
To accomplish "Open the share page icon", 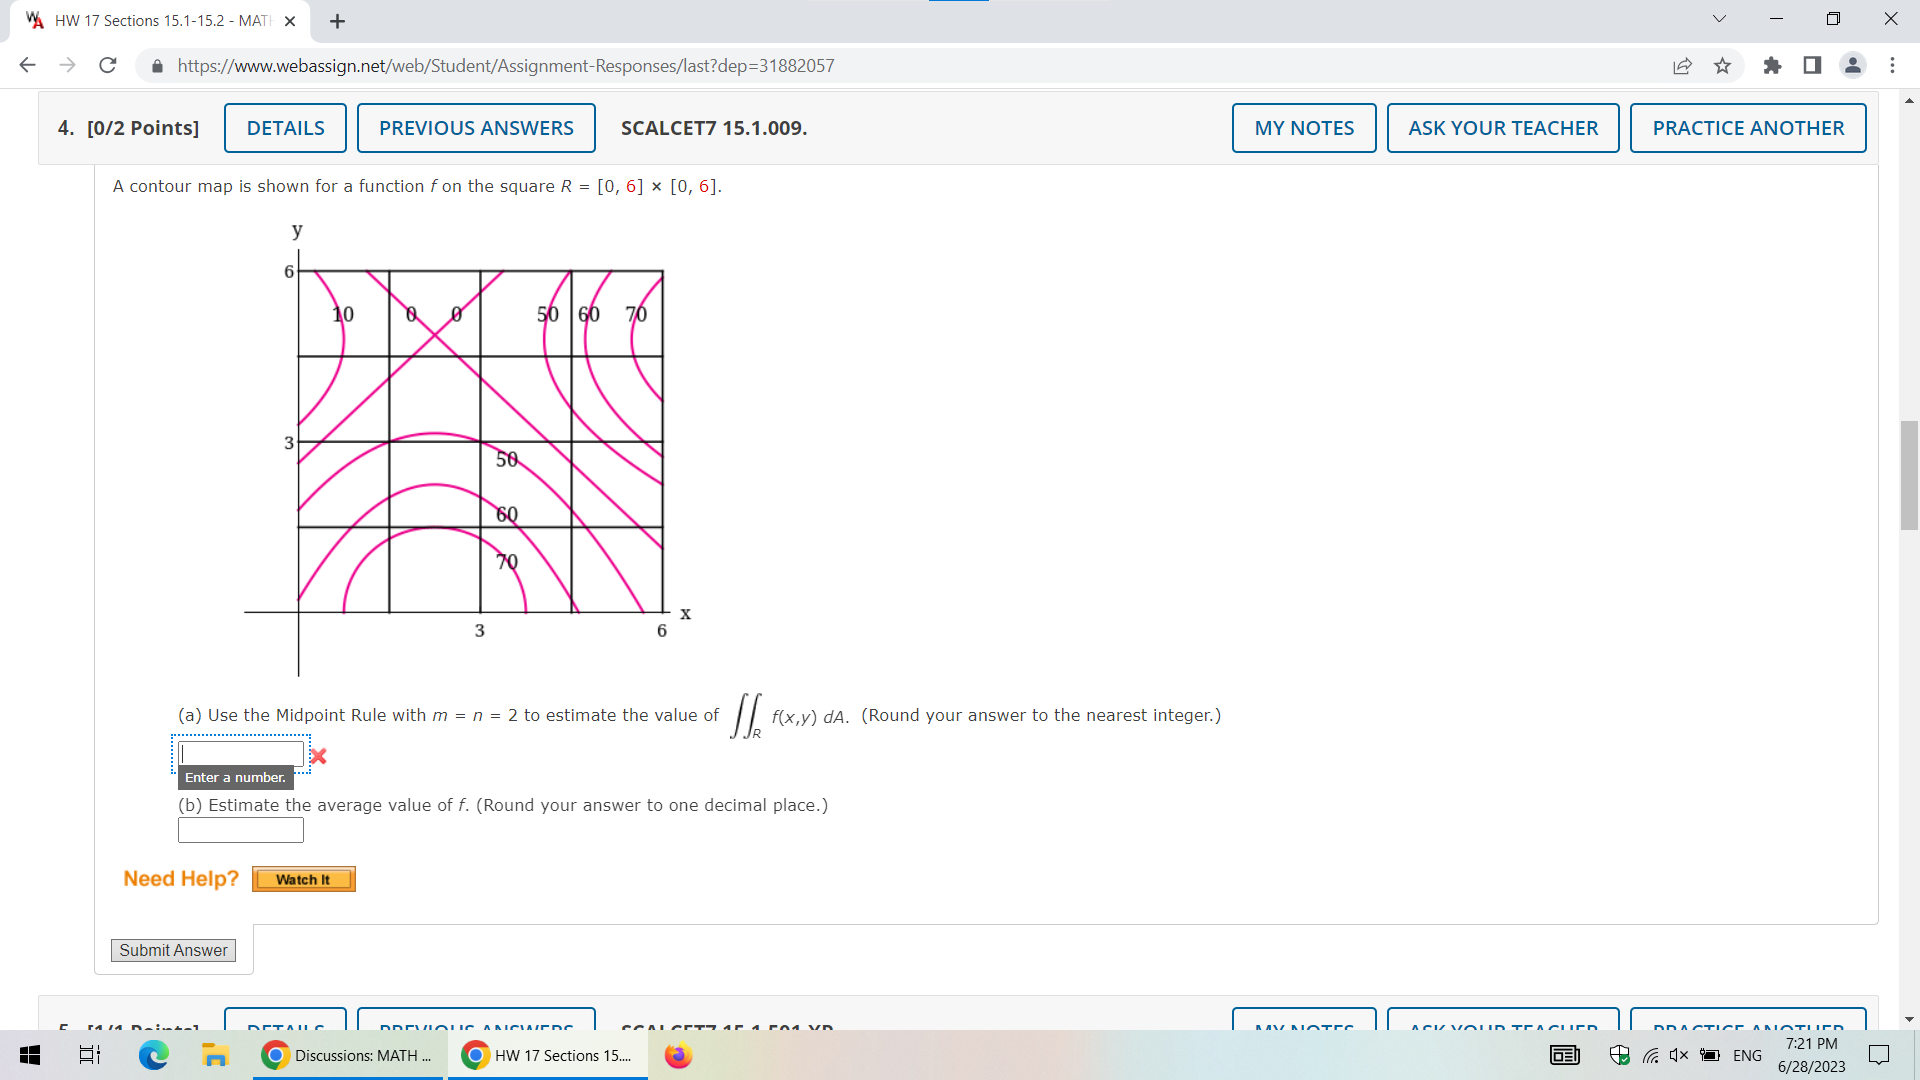I will tap(1682, 66).
